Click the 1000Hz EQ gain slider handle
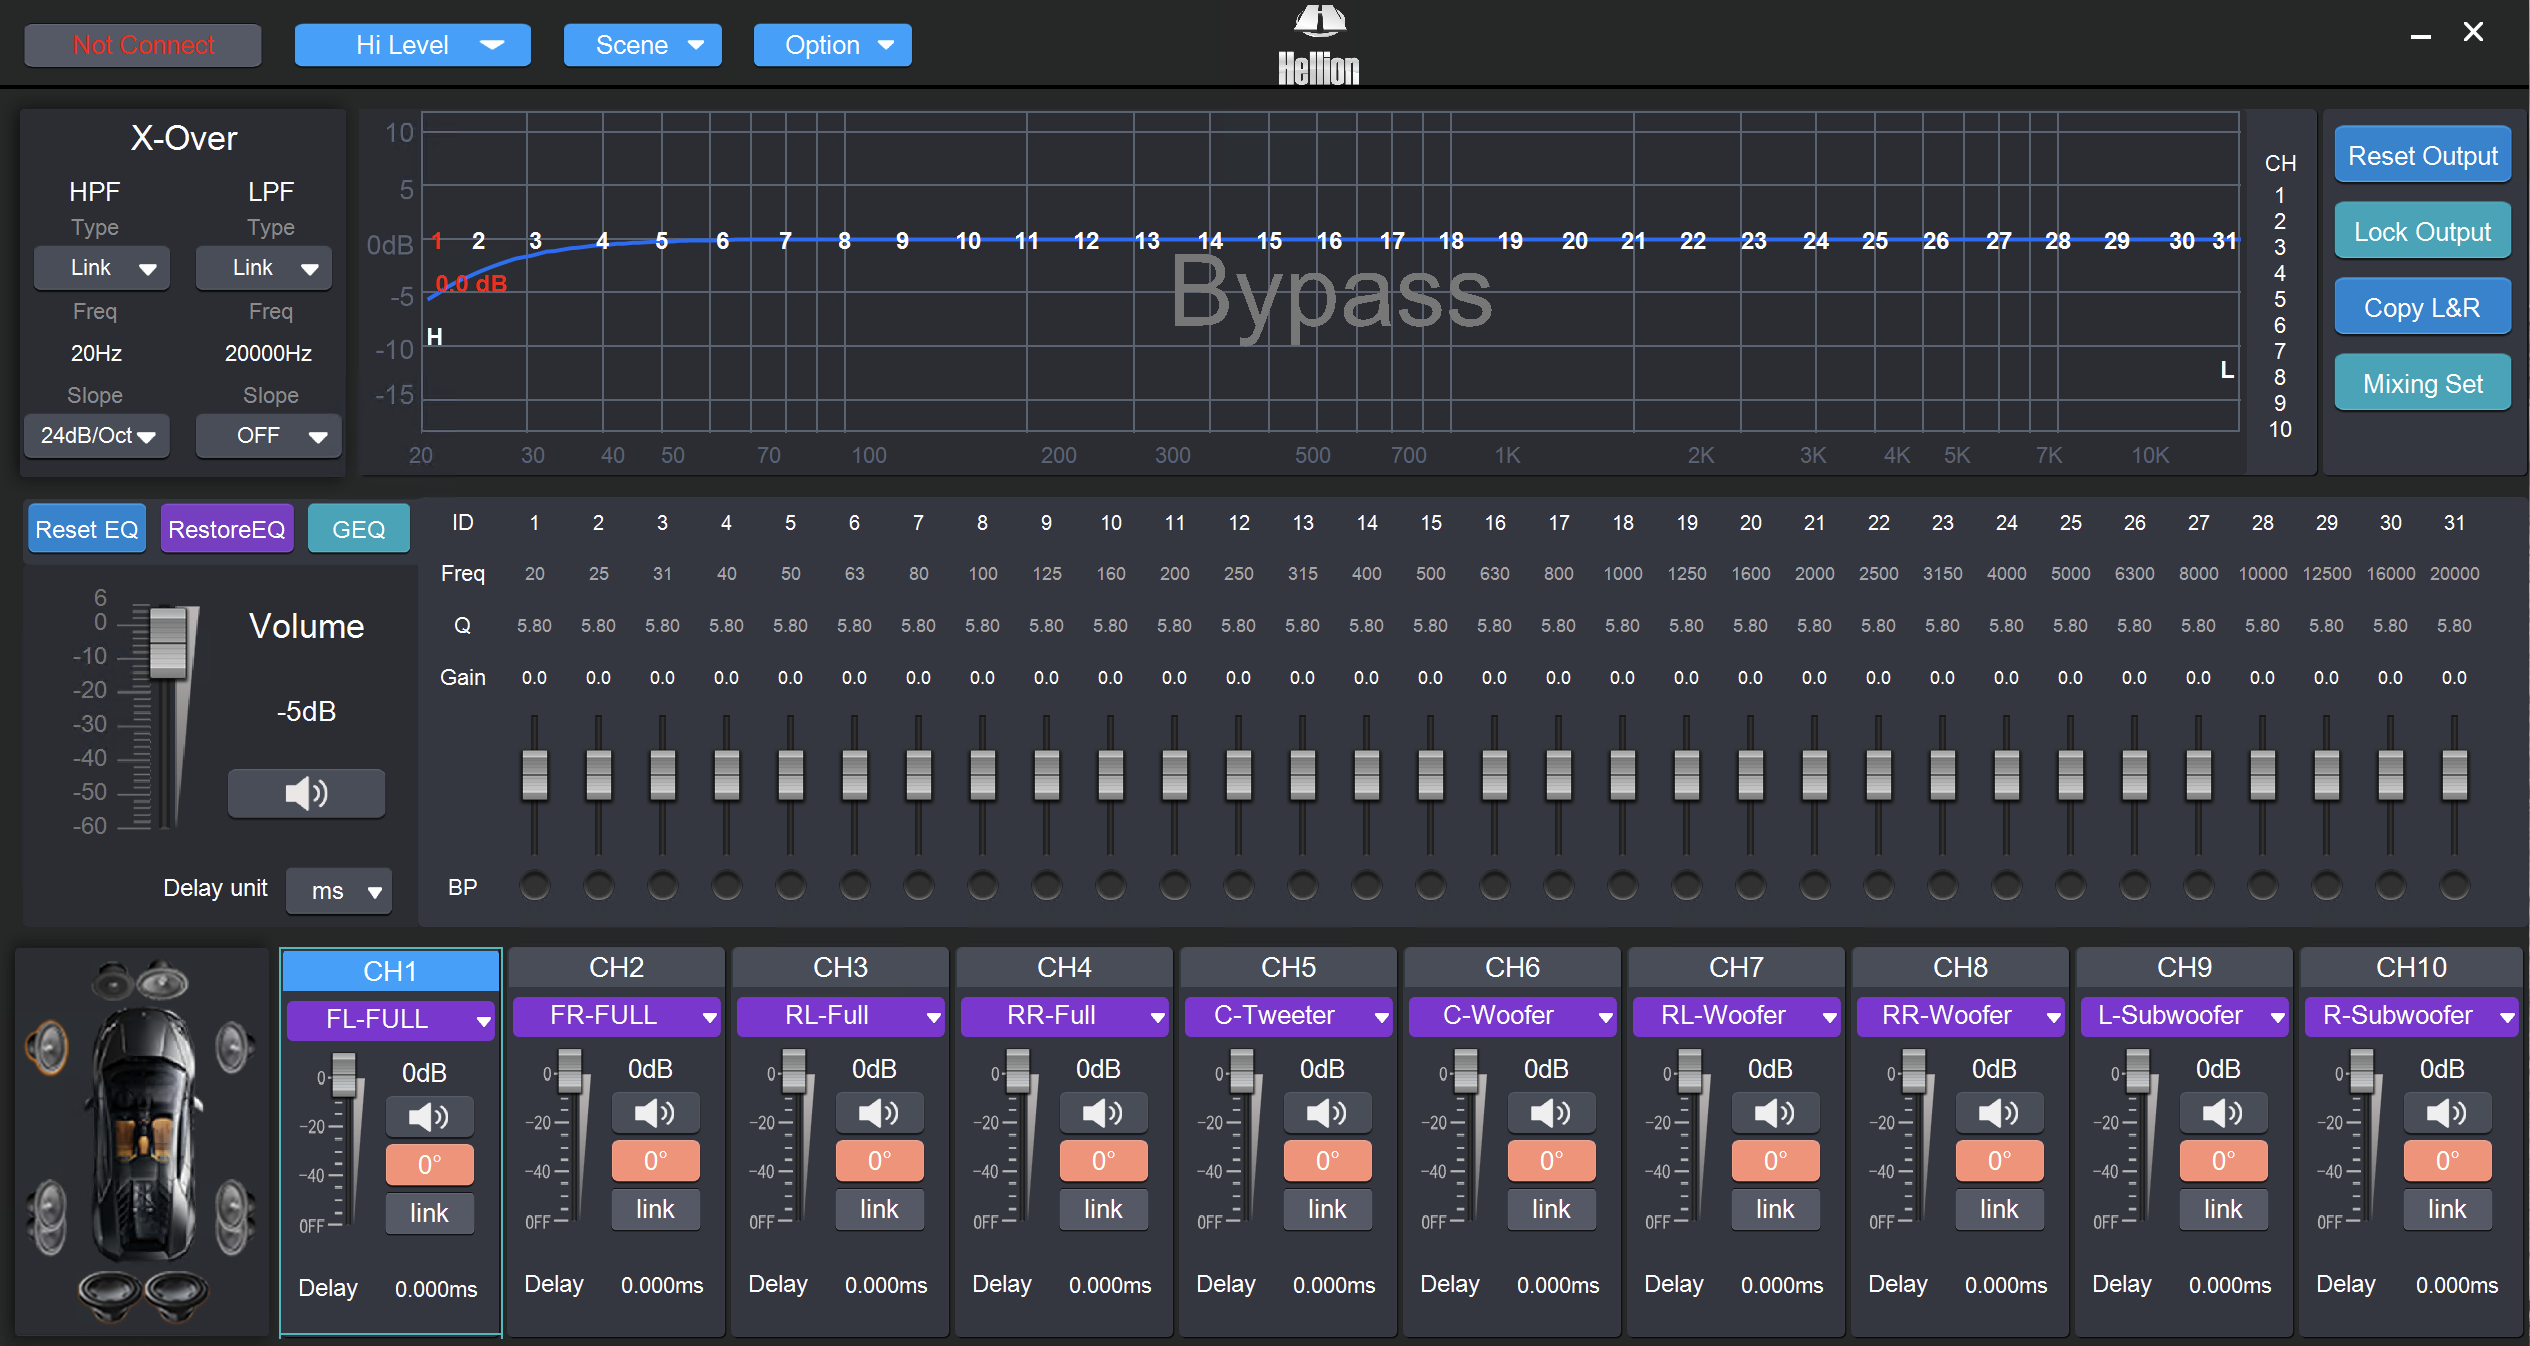This screenshot has width=2530, height=1346. pyautogui.click(x=1622, y=775)
